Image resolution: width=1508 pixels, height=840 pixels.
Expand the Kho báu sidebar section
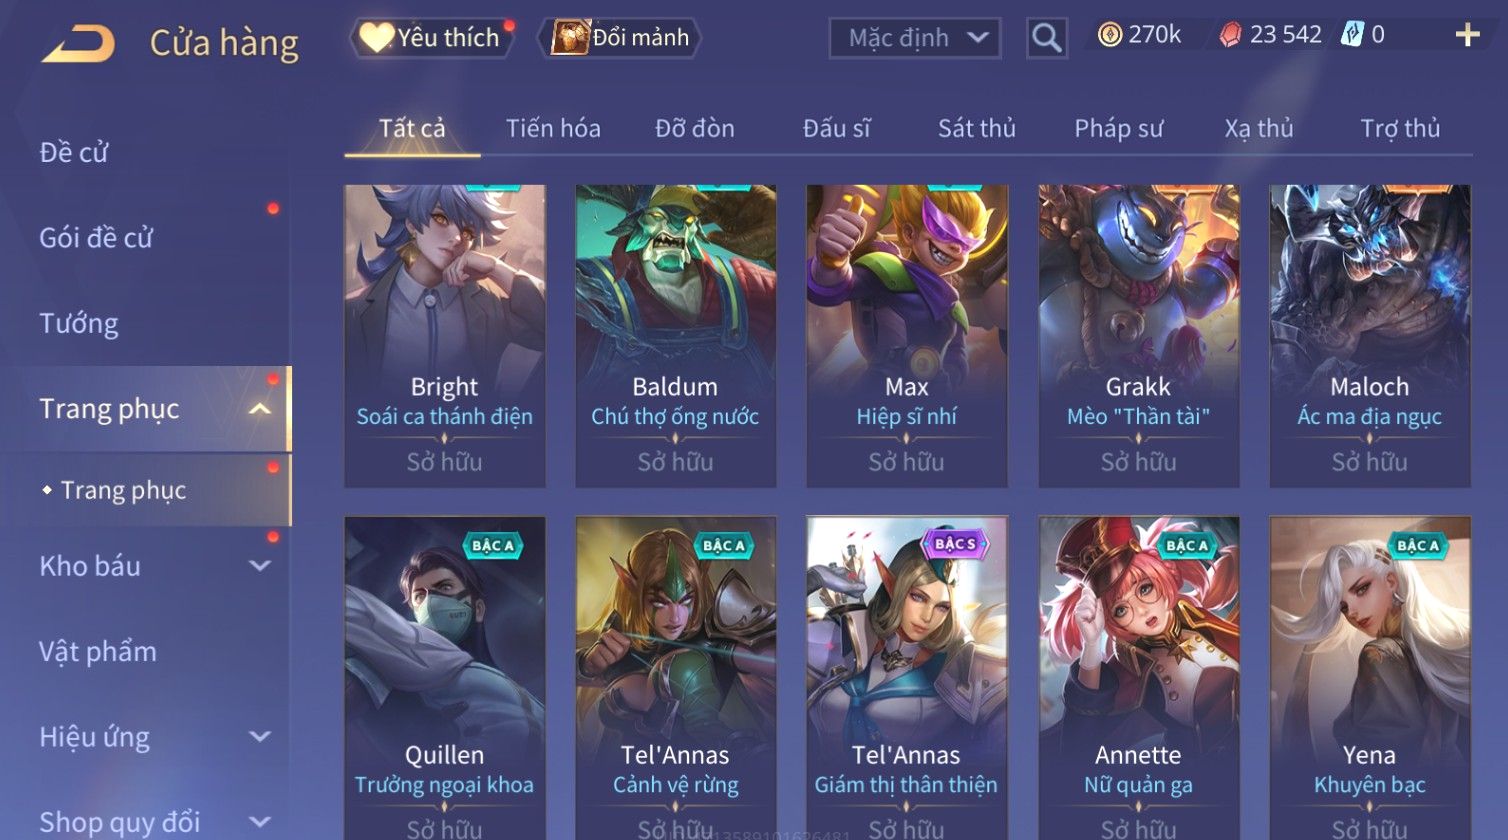coord(259,566)
